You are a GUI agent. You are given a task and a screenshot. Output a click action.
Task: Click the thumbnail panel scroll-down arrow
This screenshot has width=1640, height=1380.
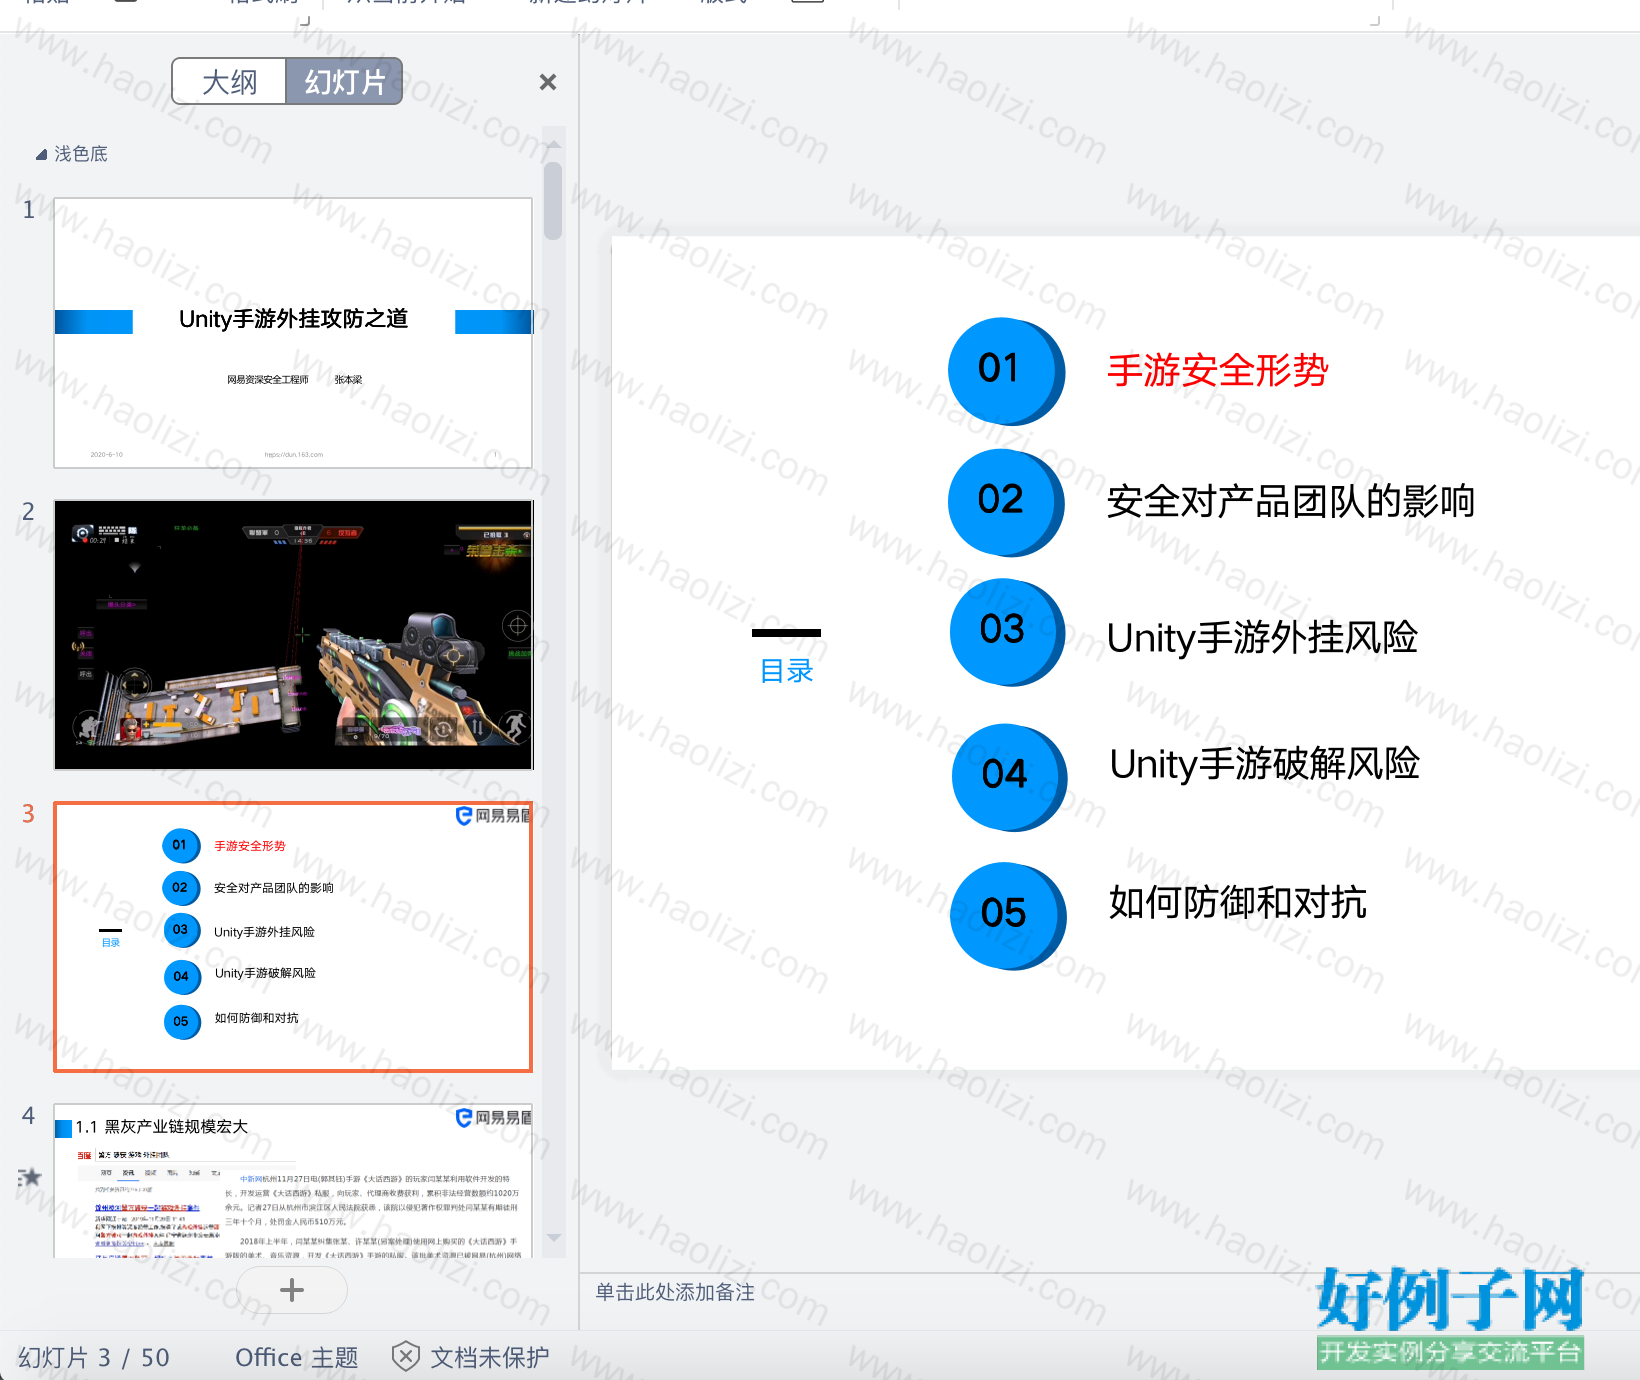pos(553,1238)
